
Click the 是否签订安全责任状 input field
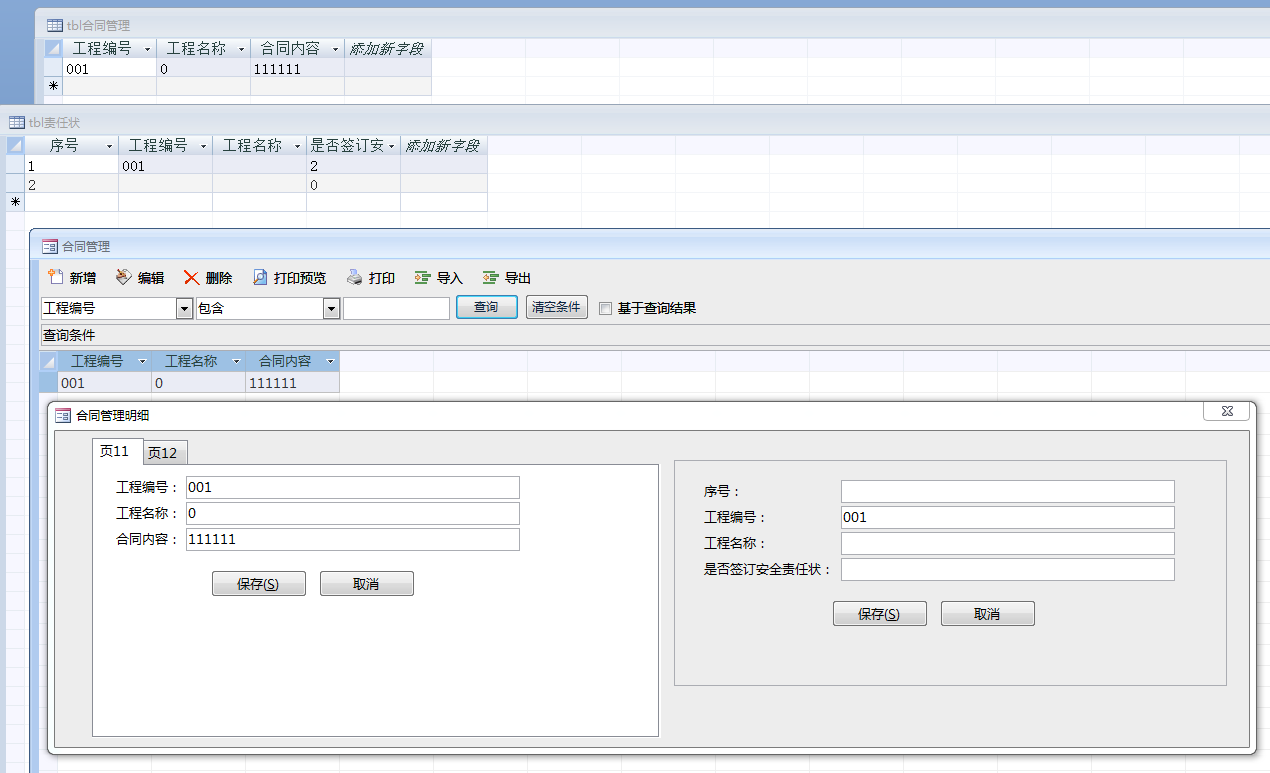1007,569
